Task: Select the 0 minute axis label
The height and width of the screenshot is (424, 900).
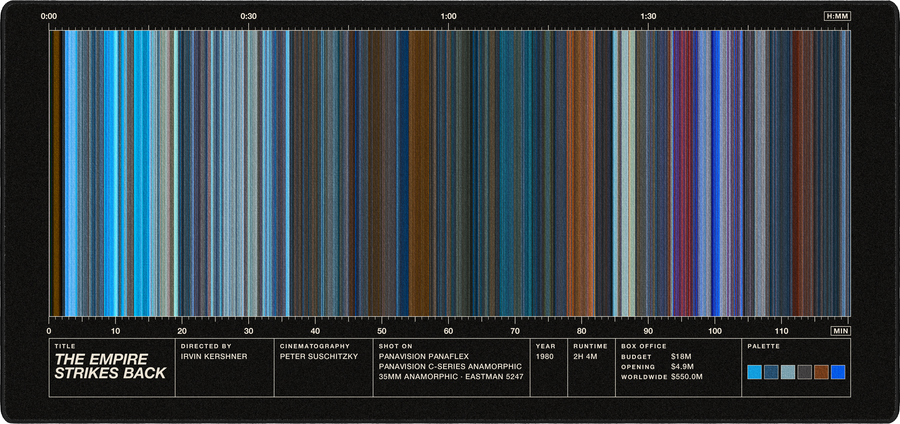Action: (x=49, y=331)
